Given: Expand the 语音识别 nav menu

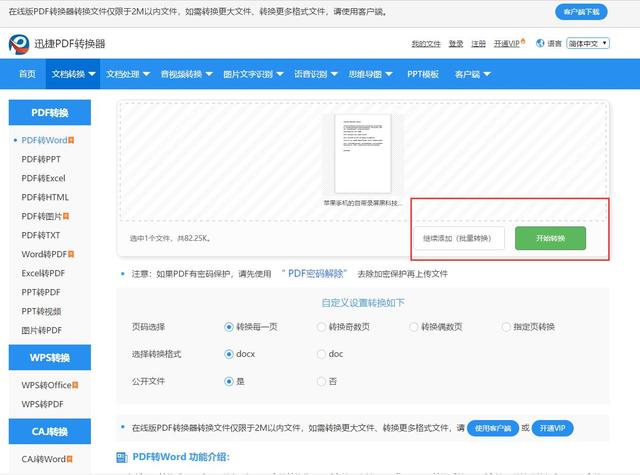Looking at the screenshot, I should [316, 74].
